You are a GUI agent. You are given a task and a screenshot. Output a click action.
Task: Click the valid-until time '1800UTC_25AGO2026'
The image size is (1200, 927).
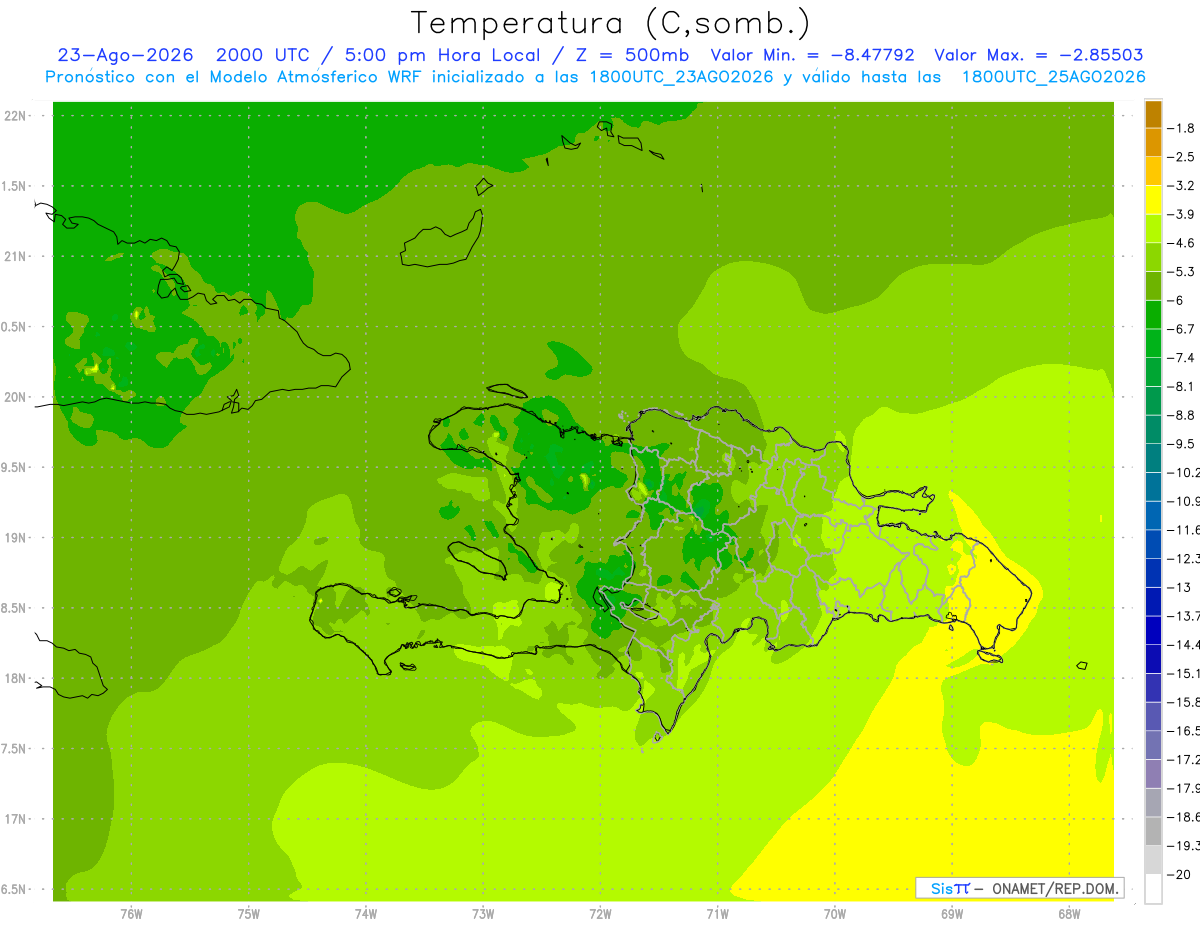pyautogui.click(x=1053, y=77)
